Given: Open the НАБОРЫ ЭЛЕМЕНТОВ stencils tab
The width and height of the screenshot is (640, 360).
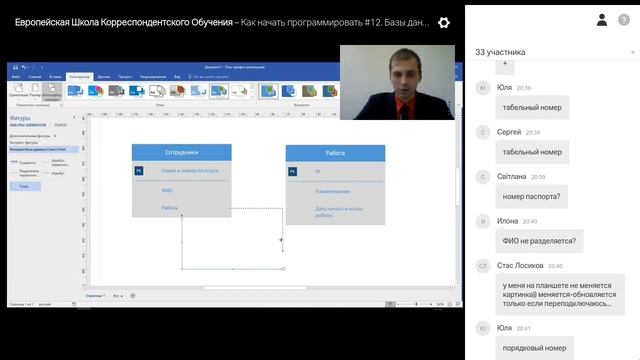Looking at the screenshot, I should (x=28, y=125).
